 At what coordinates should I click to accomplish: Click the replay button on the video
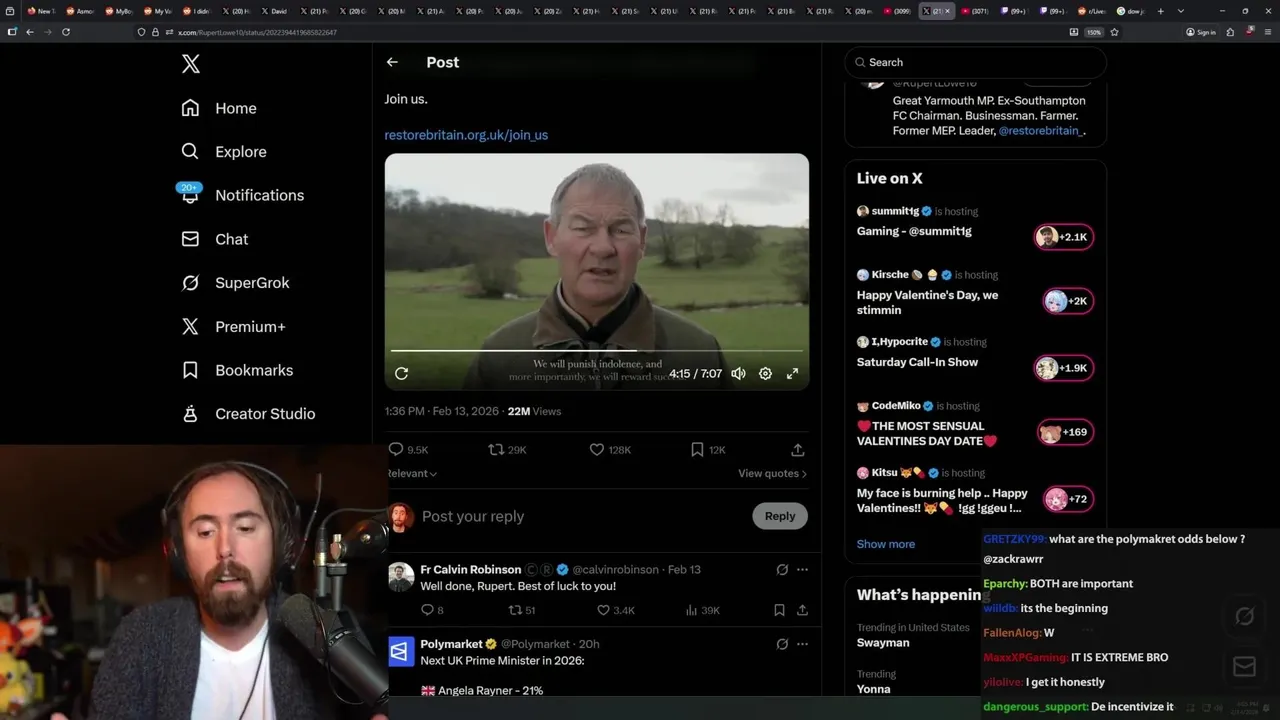tap(402, 373)
